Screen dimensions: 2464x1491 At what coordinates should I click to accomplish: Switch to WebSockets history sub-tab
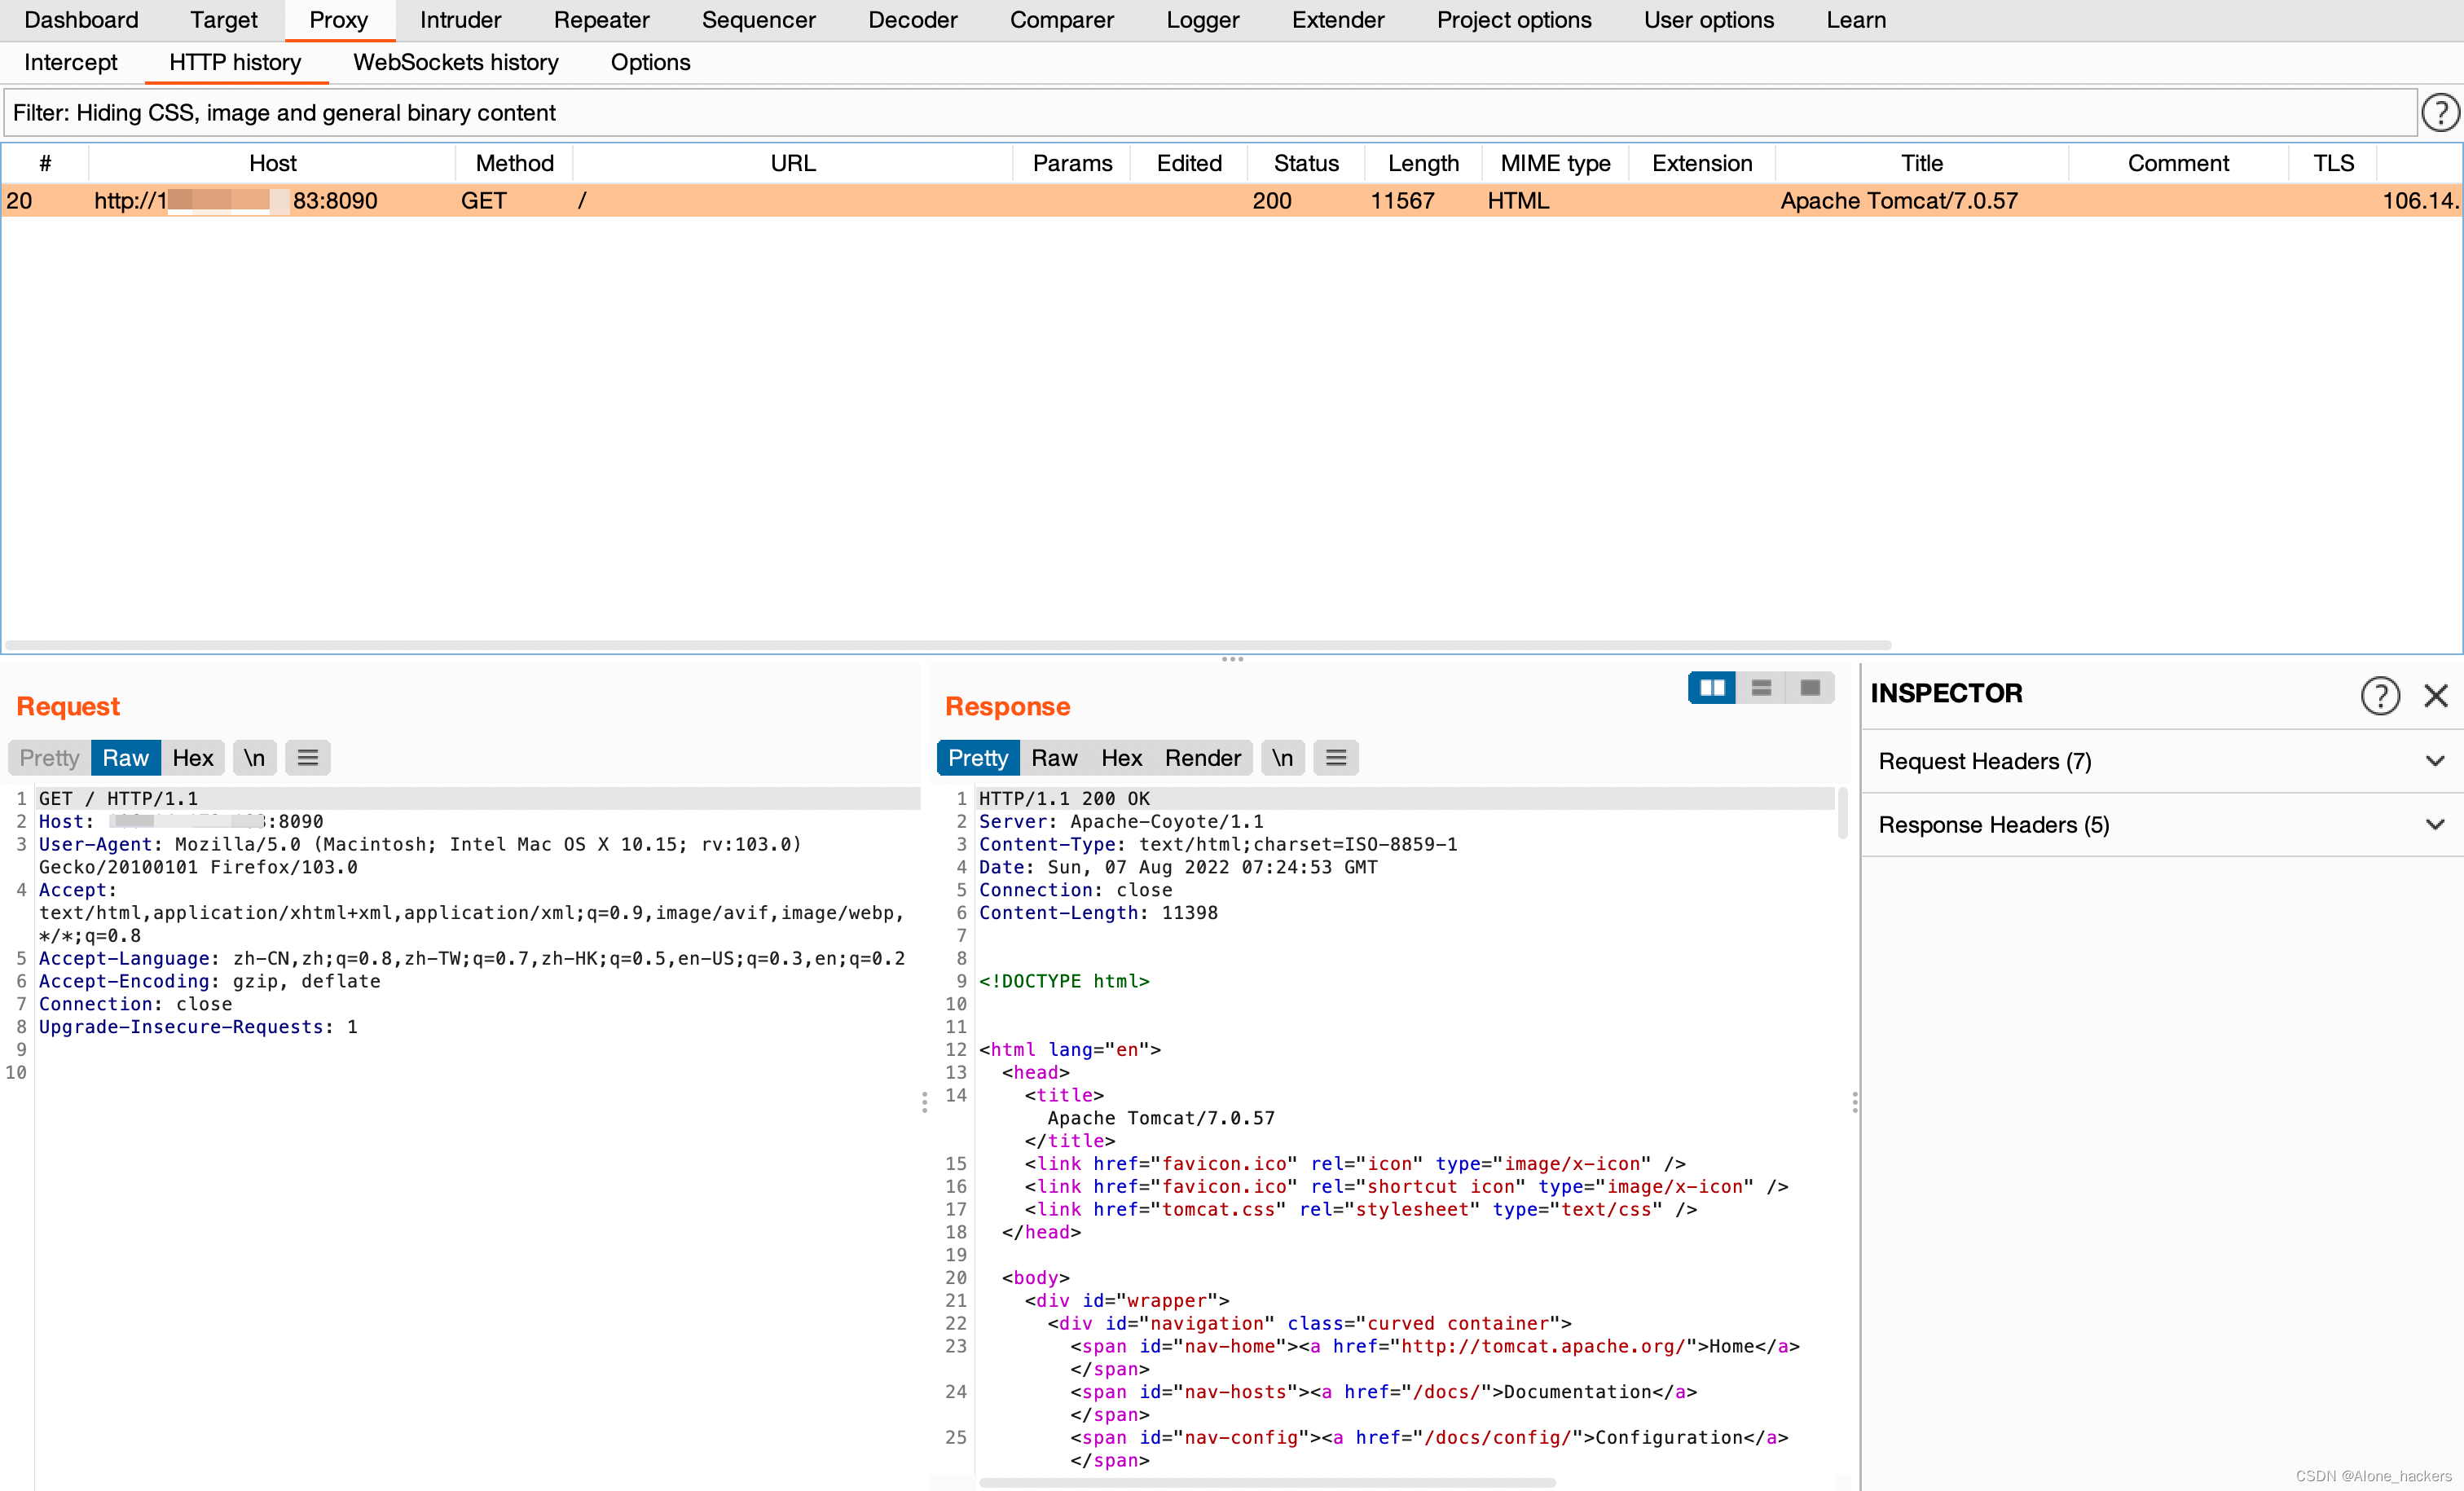pyautogui.click(x=455, y=62)
